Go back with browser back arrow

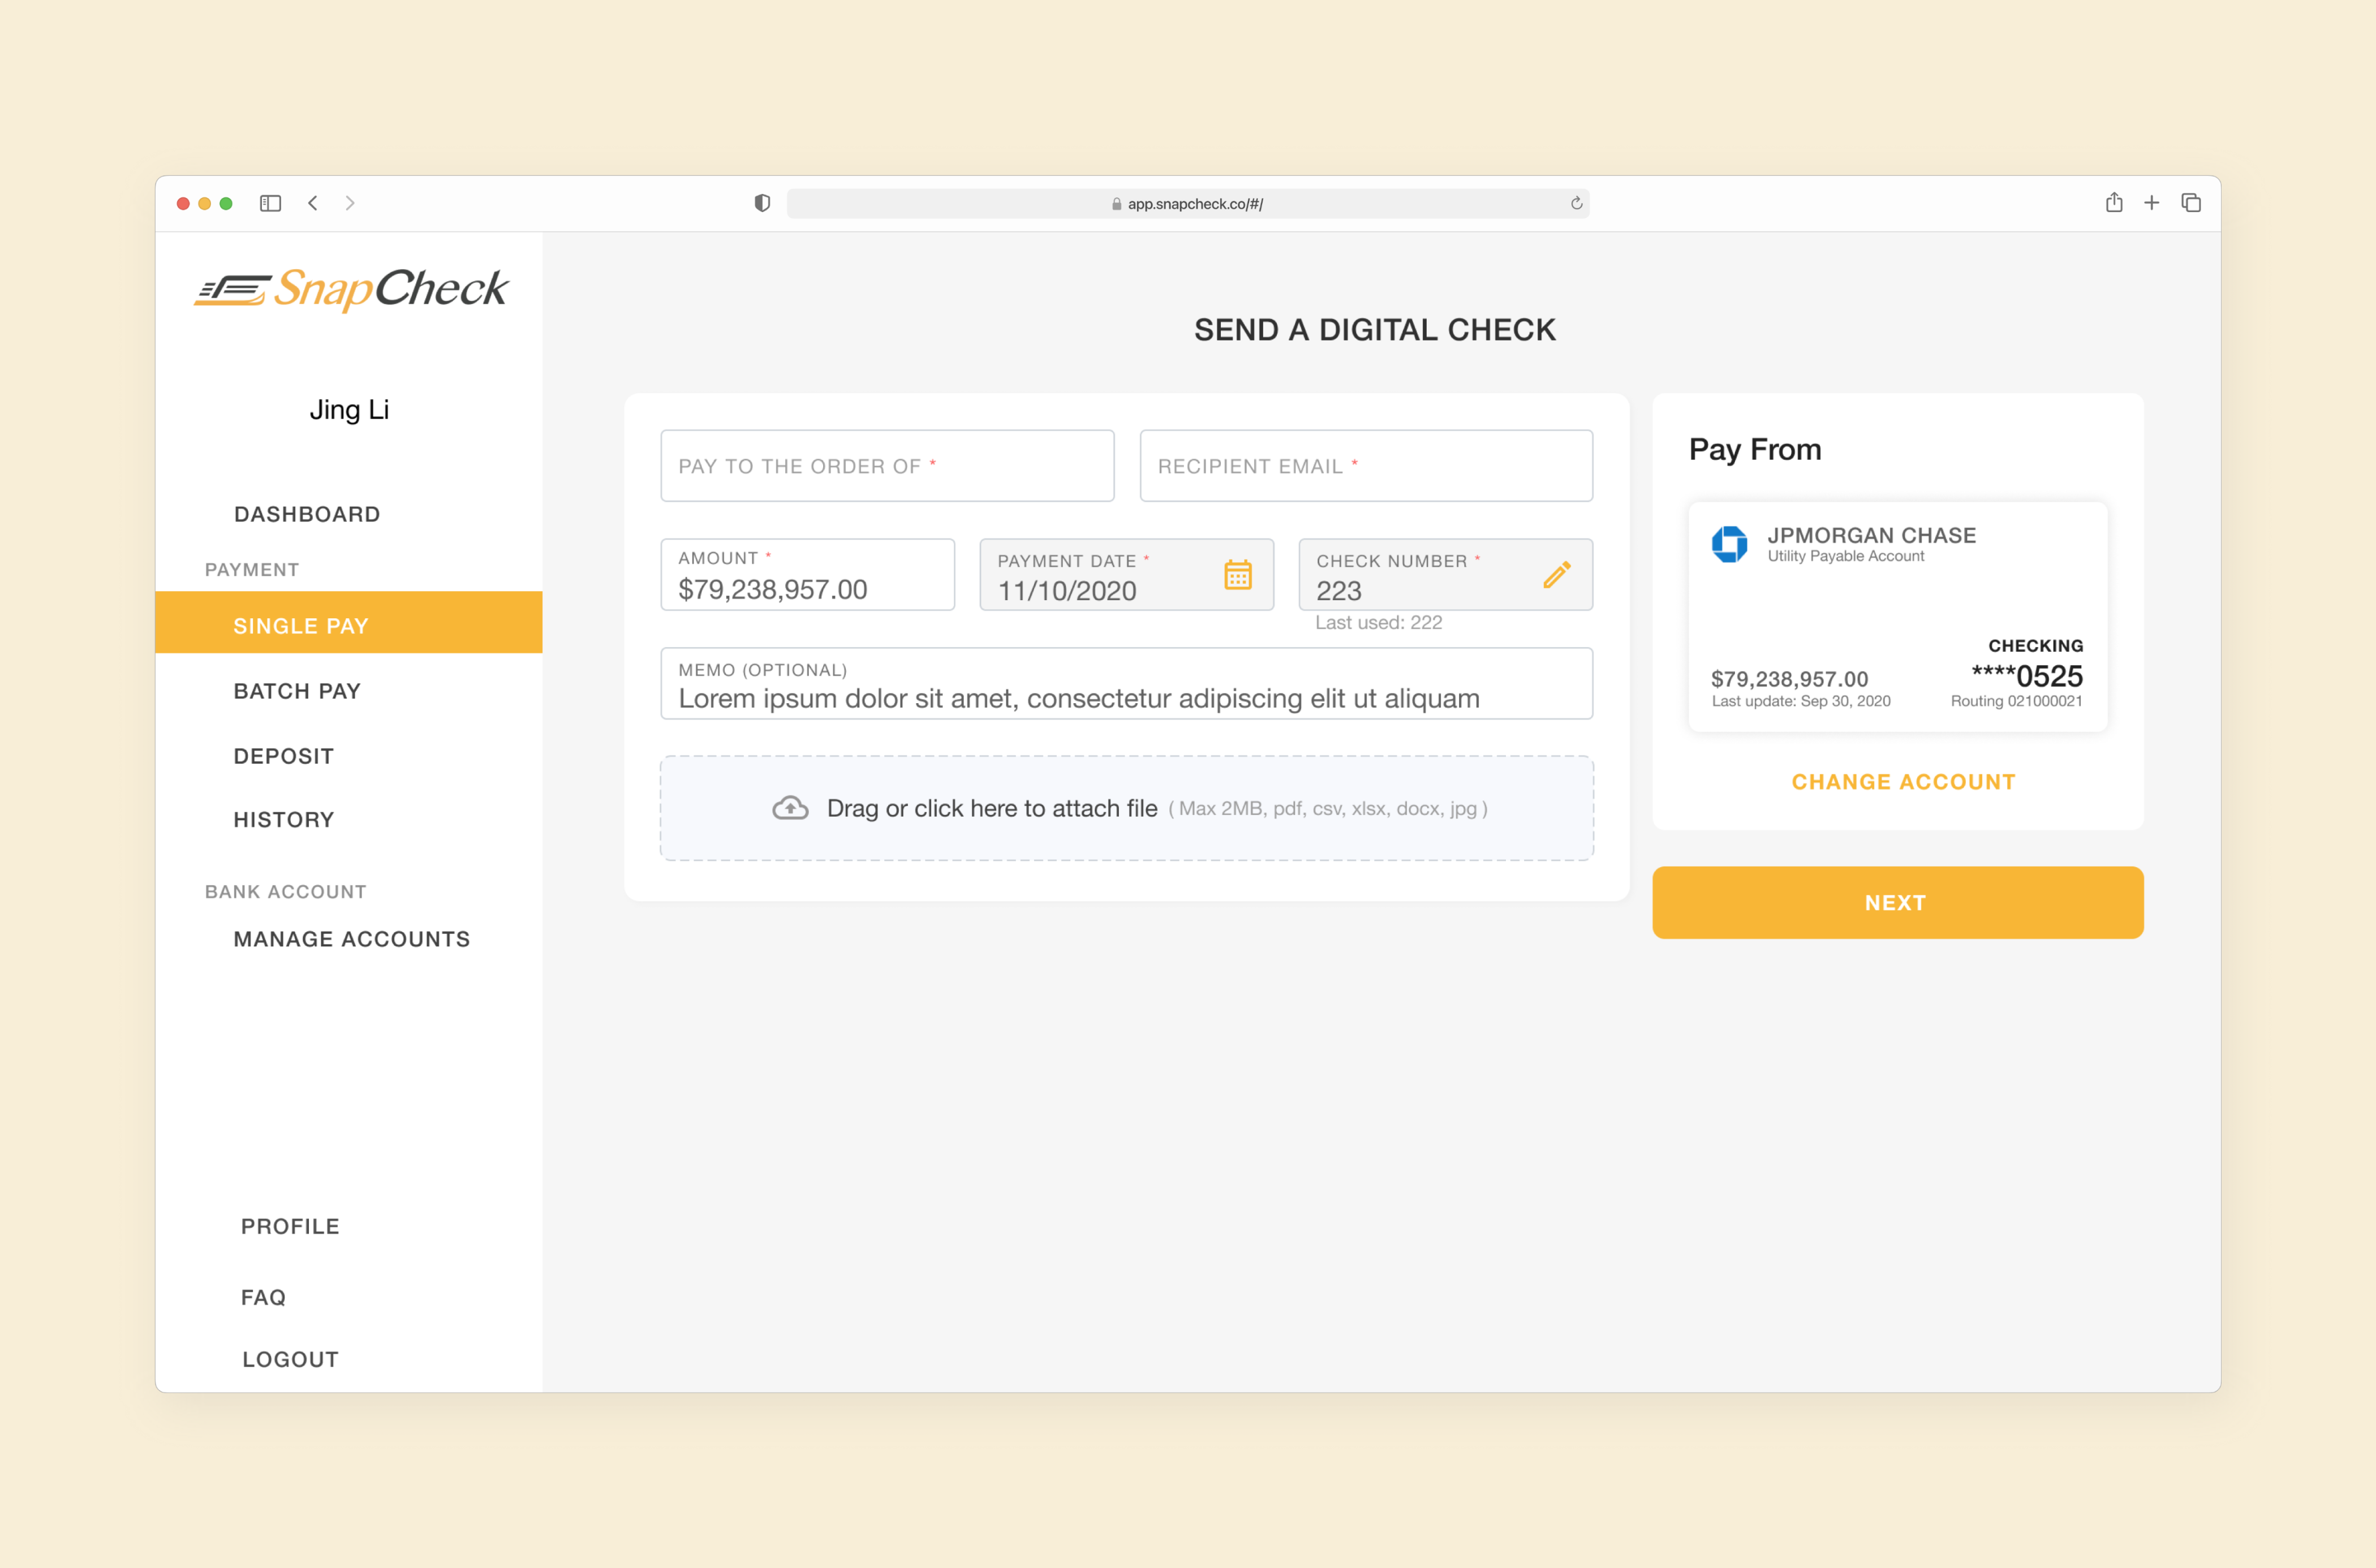313,203
